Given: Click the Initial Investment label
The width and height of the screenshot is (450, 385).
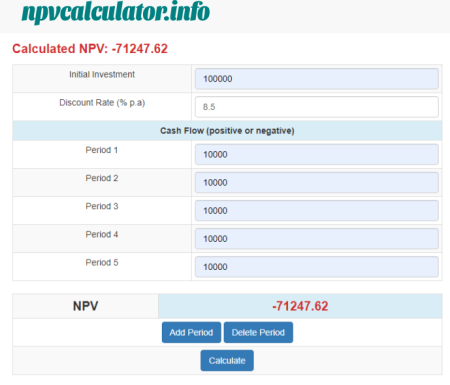Looking at the screenshot, I should [x=102, y=74].
